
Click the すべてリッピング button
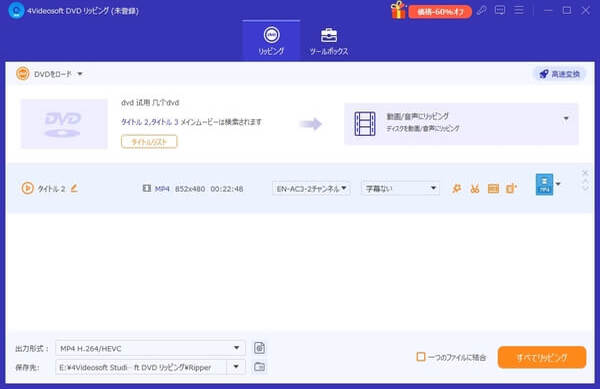tap(541, 358)
